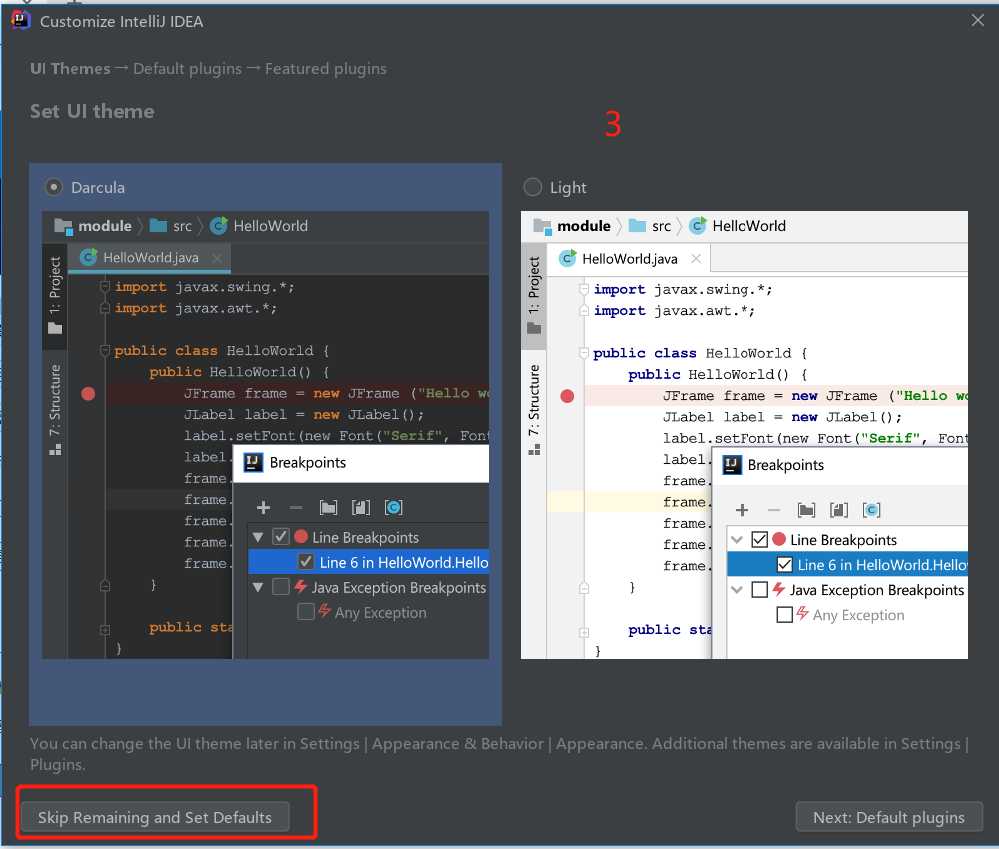Click the remove breakpoint minus icon in Light preview

774,510
